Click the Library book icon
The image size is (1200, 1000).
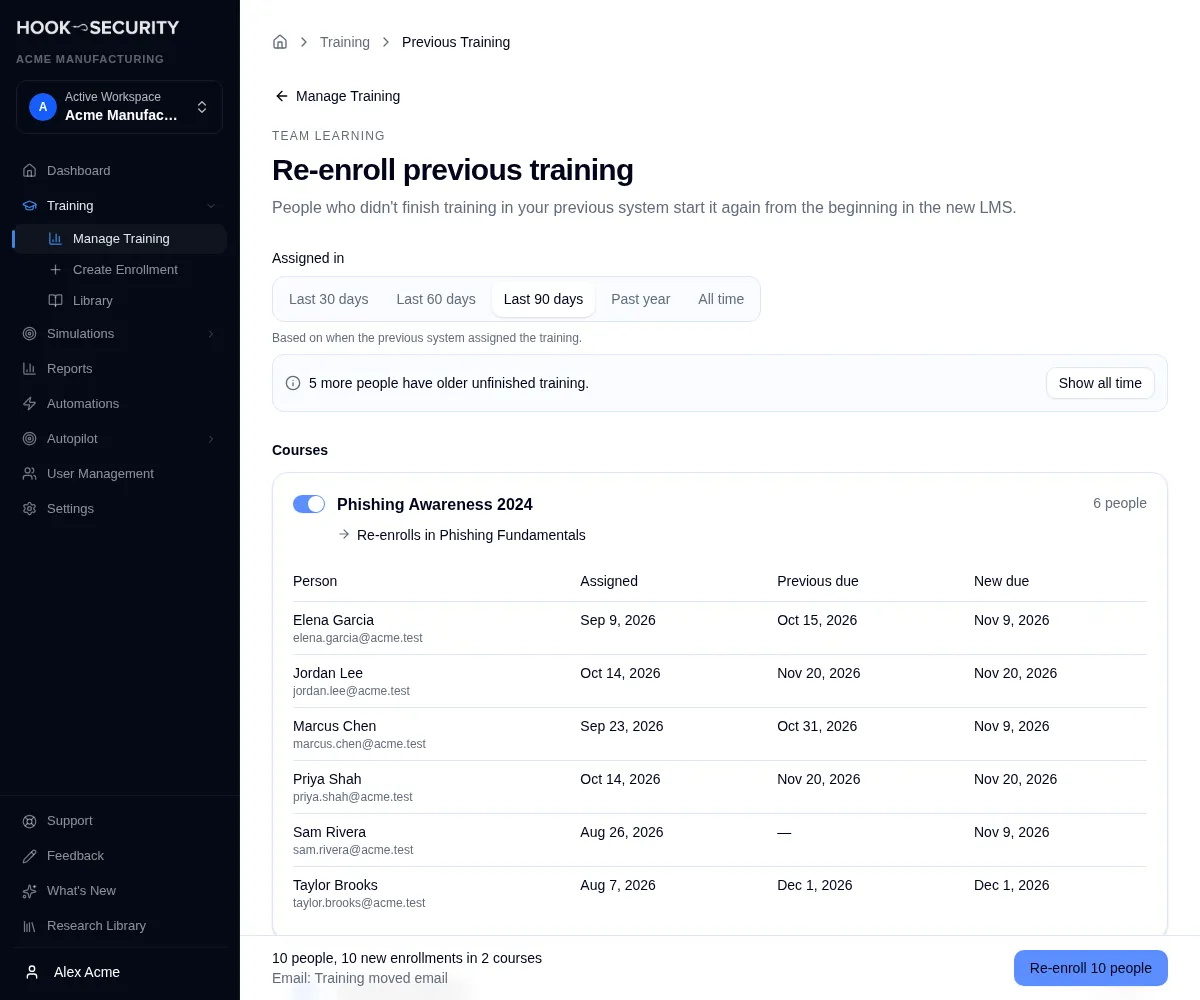tap(55, 301)
